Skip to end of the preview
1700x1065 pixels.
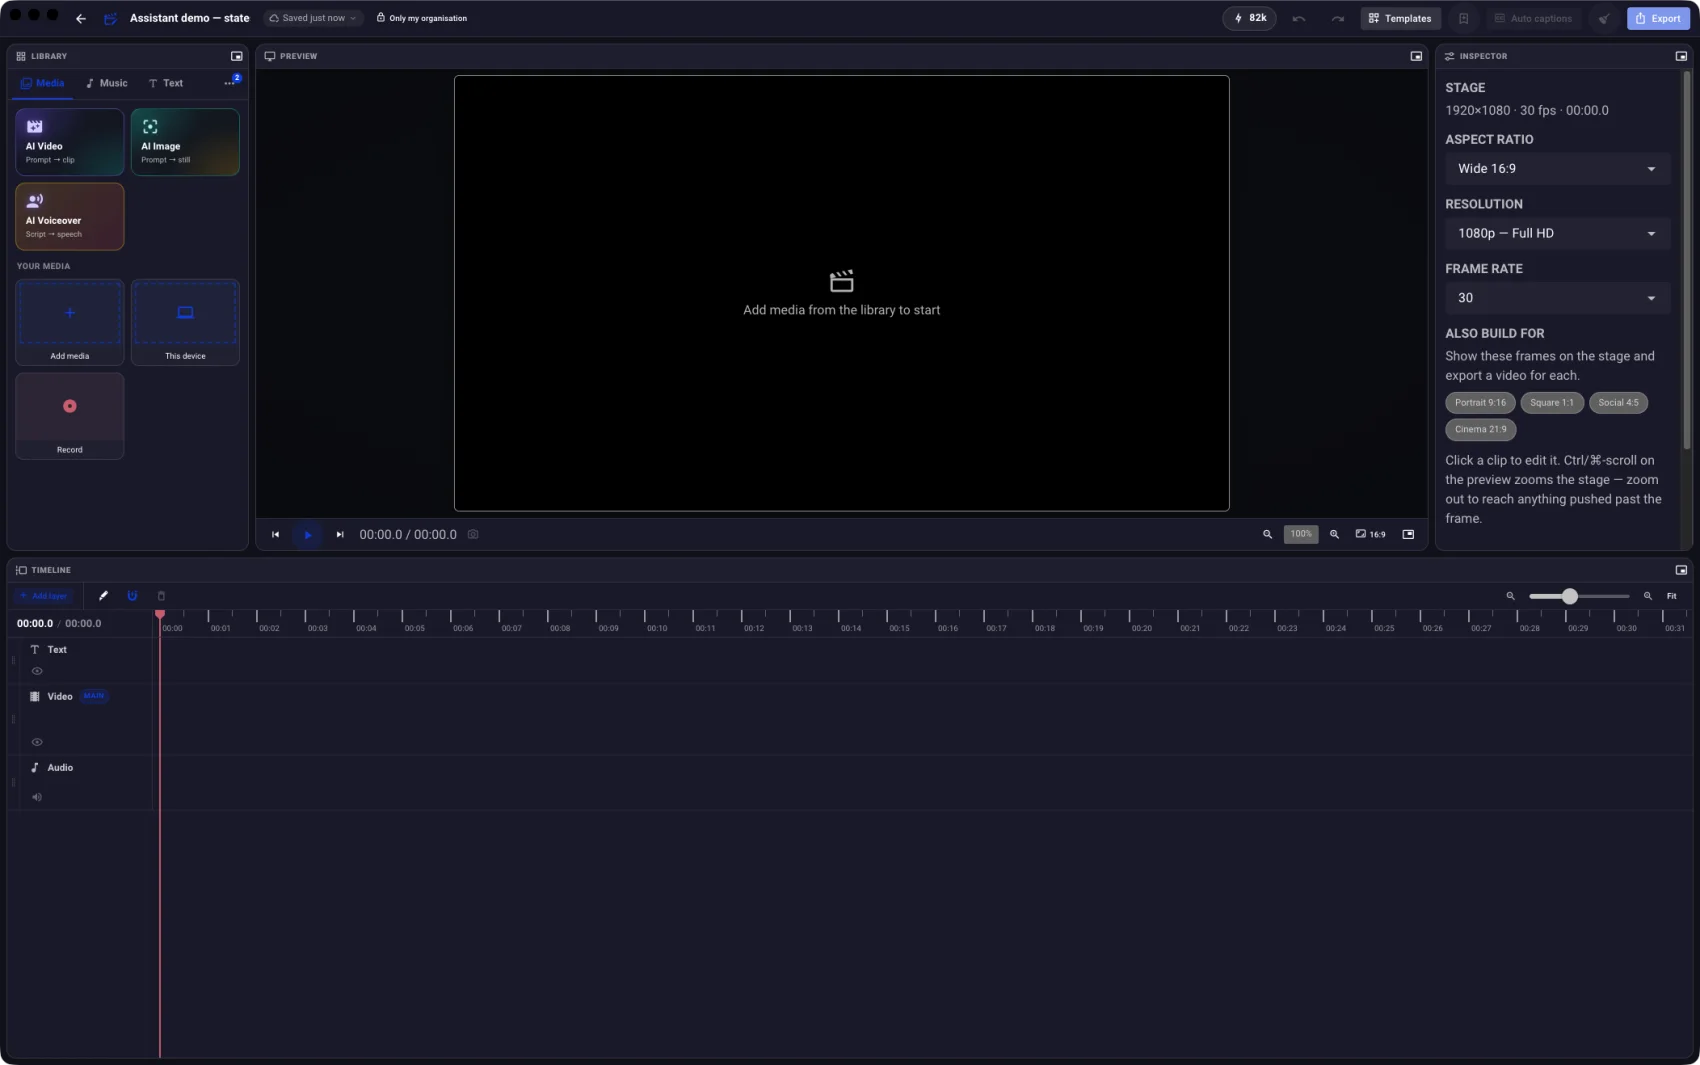pyautogui.click(x=340, y=535)
